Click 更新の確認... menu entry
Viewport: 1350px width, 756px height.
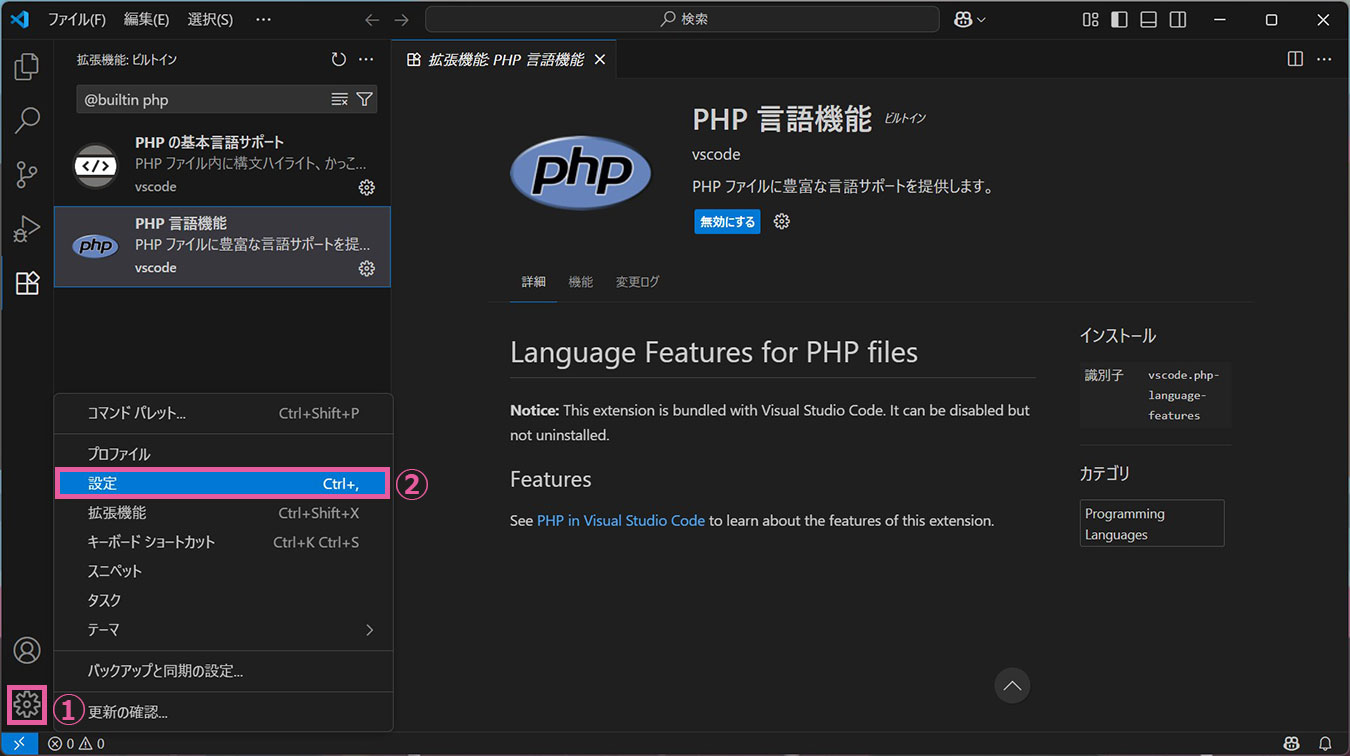tap(222, 712)
